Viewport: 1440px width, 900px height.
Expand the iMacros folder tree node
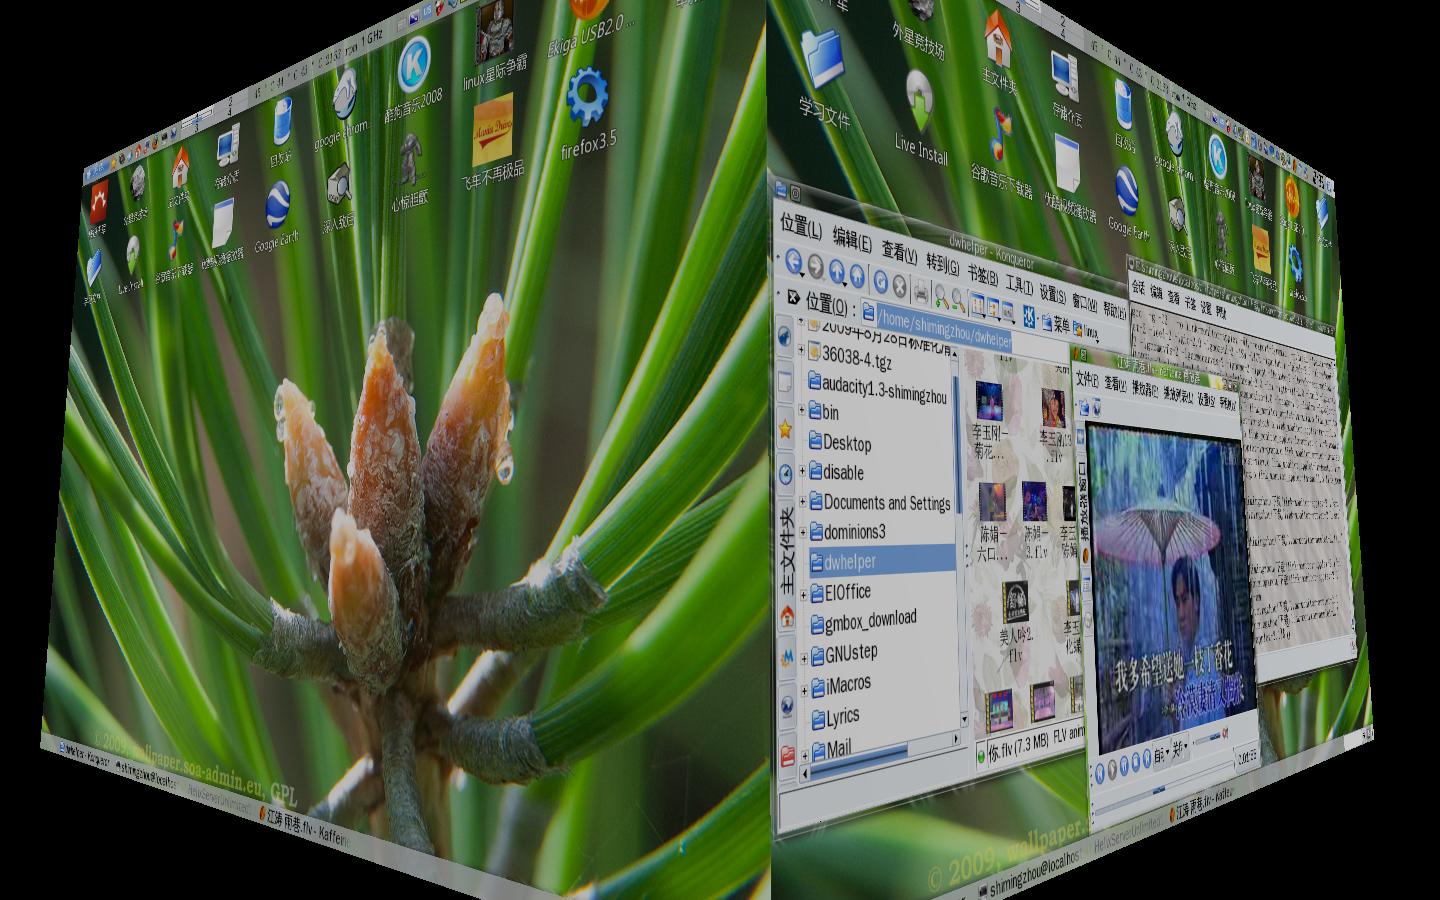(803, 689)
